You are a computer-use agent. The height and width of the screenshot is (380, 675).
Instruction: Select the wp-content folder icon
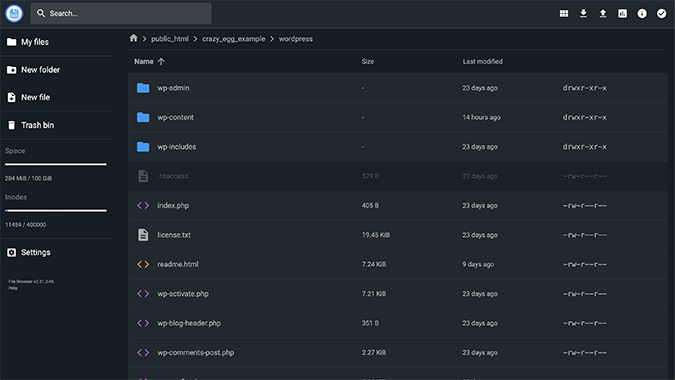coord(143,117)
